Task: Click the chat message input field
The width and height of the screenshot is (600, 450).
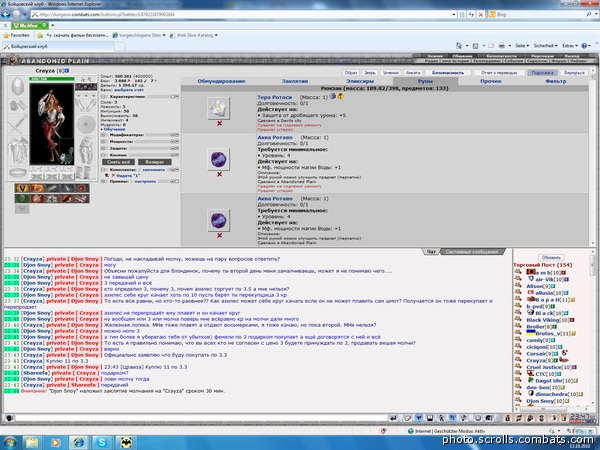Action: tap(201, 418)
